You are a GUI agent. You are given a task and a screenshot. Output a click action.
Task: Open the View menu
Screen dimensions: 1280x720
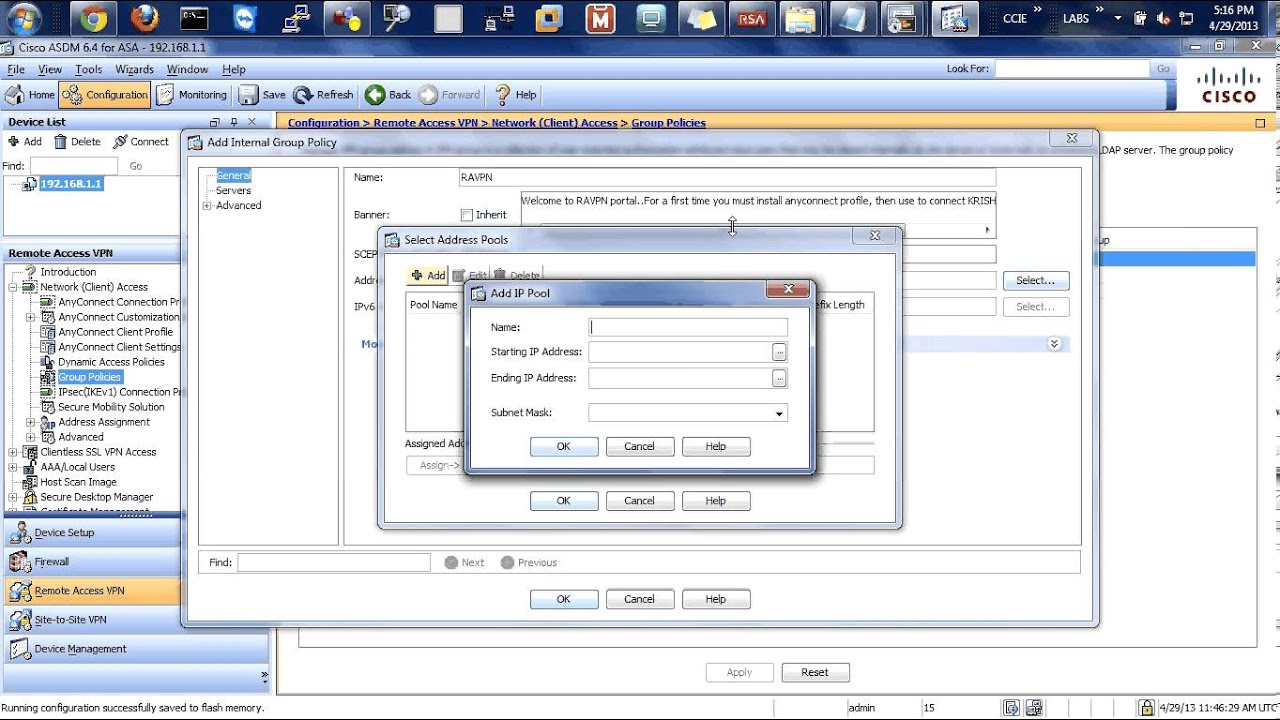[50, 70]
